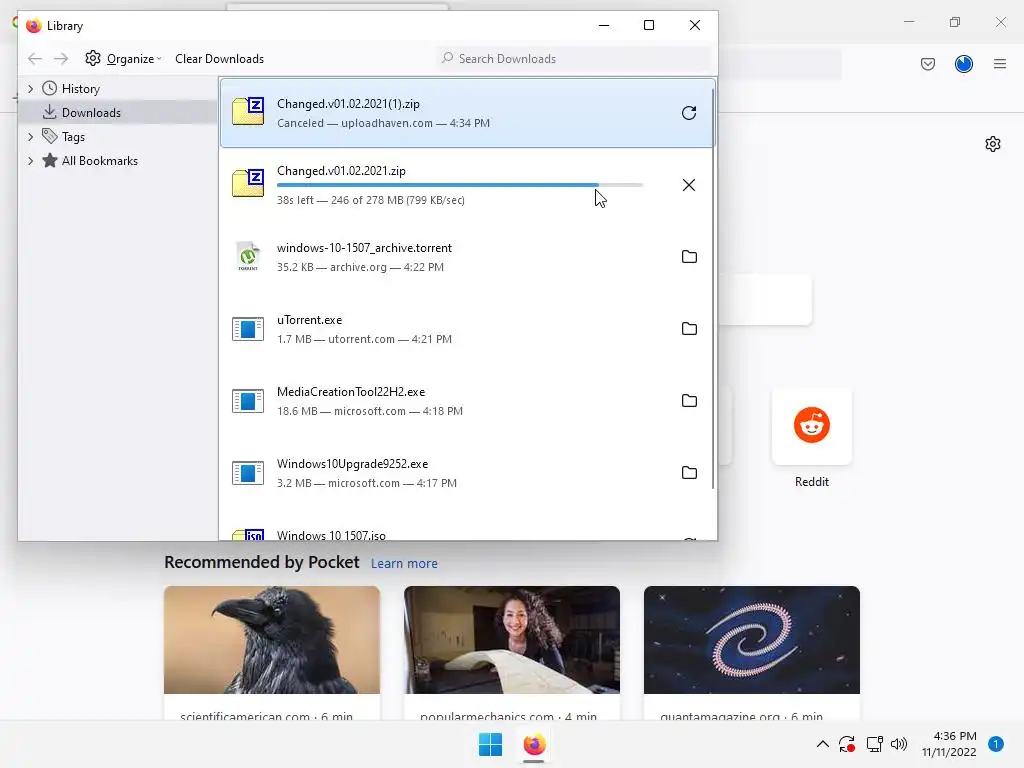This screenshot has height=768, width=1024.
Task: Focus the Search Downloads field
Action: (x=575, y=59)
